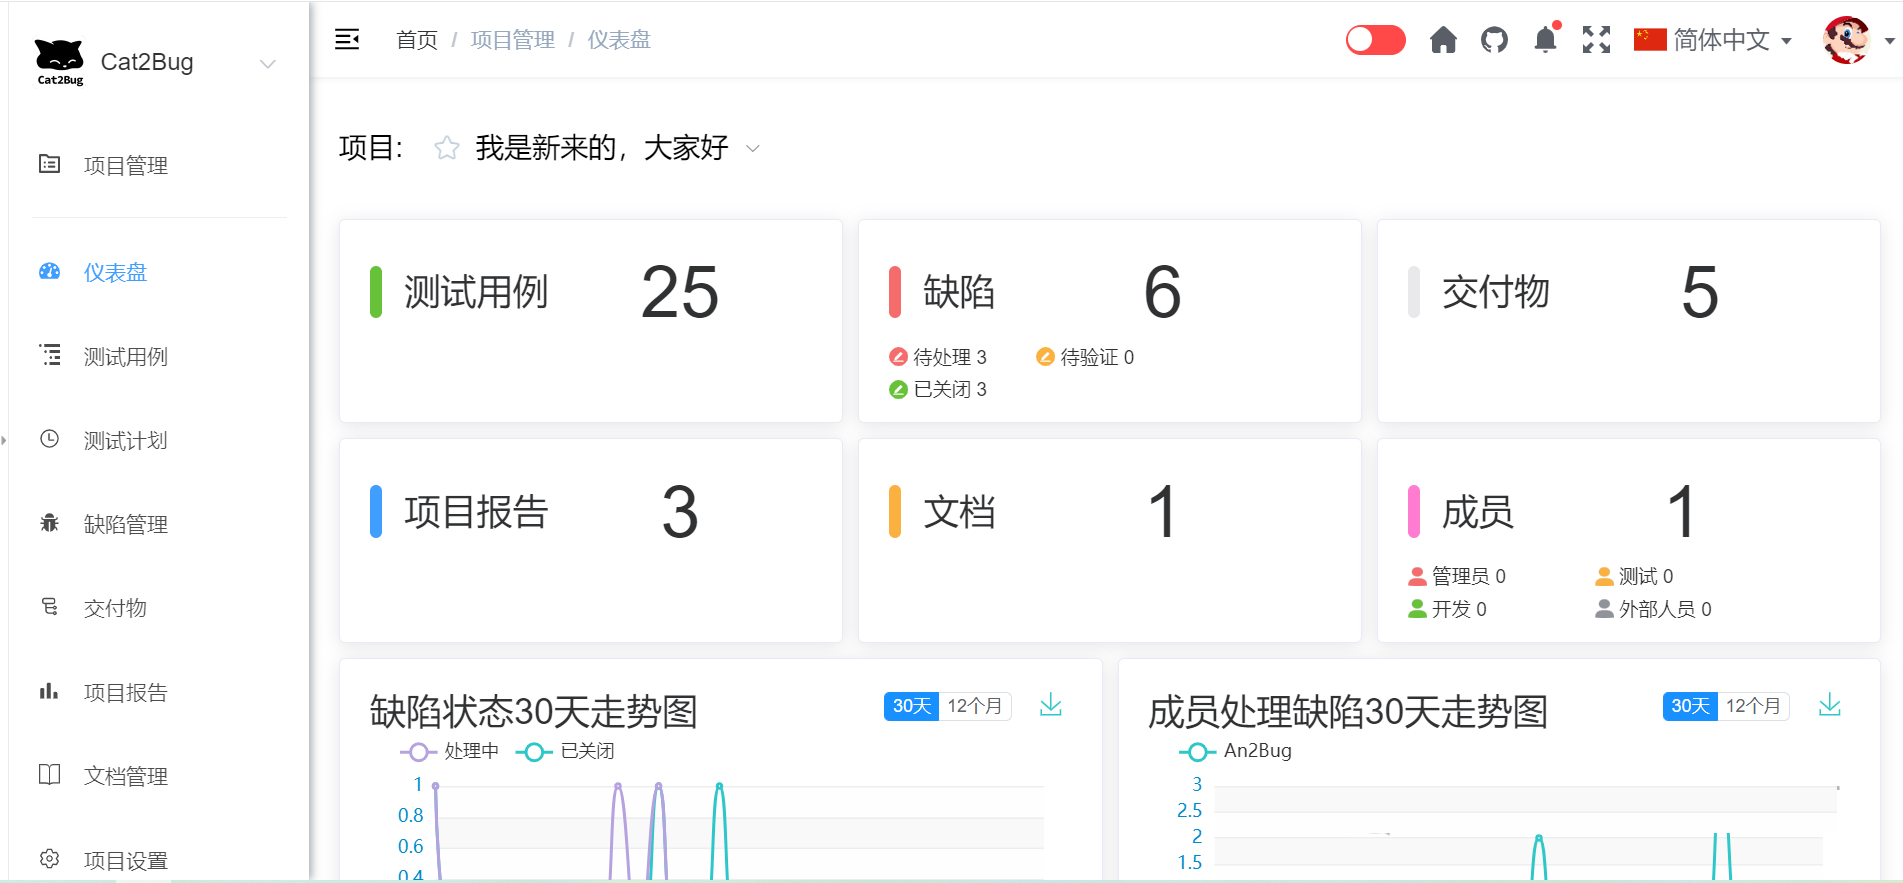Open the 简体中文 language dropdown
Image resolution: width=1903 pixels, height=883 pixels.
tap(1712, 40)
